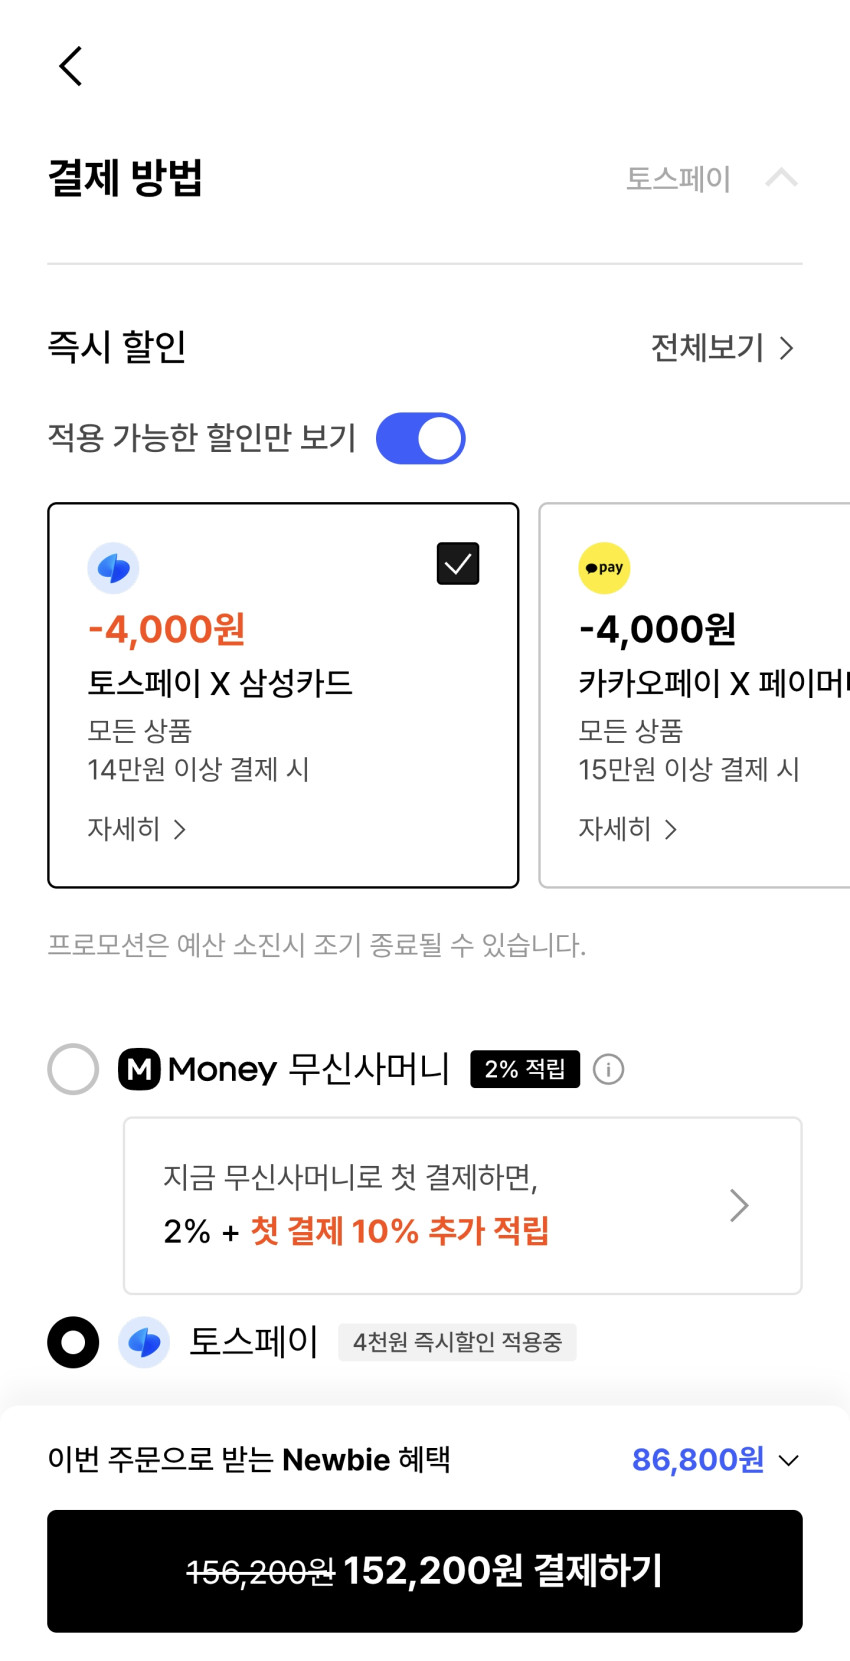Image resolution: width=850 pixels, height=1661 pixels.
Task: Open 전체보기 for instant discounts
Action: [x=722, y=348]
